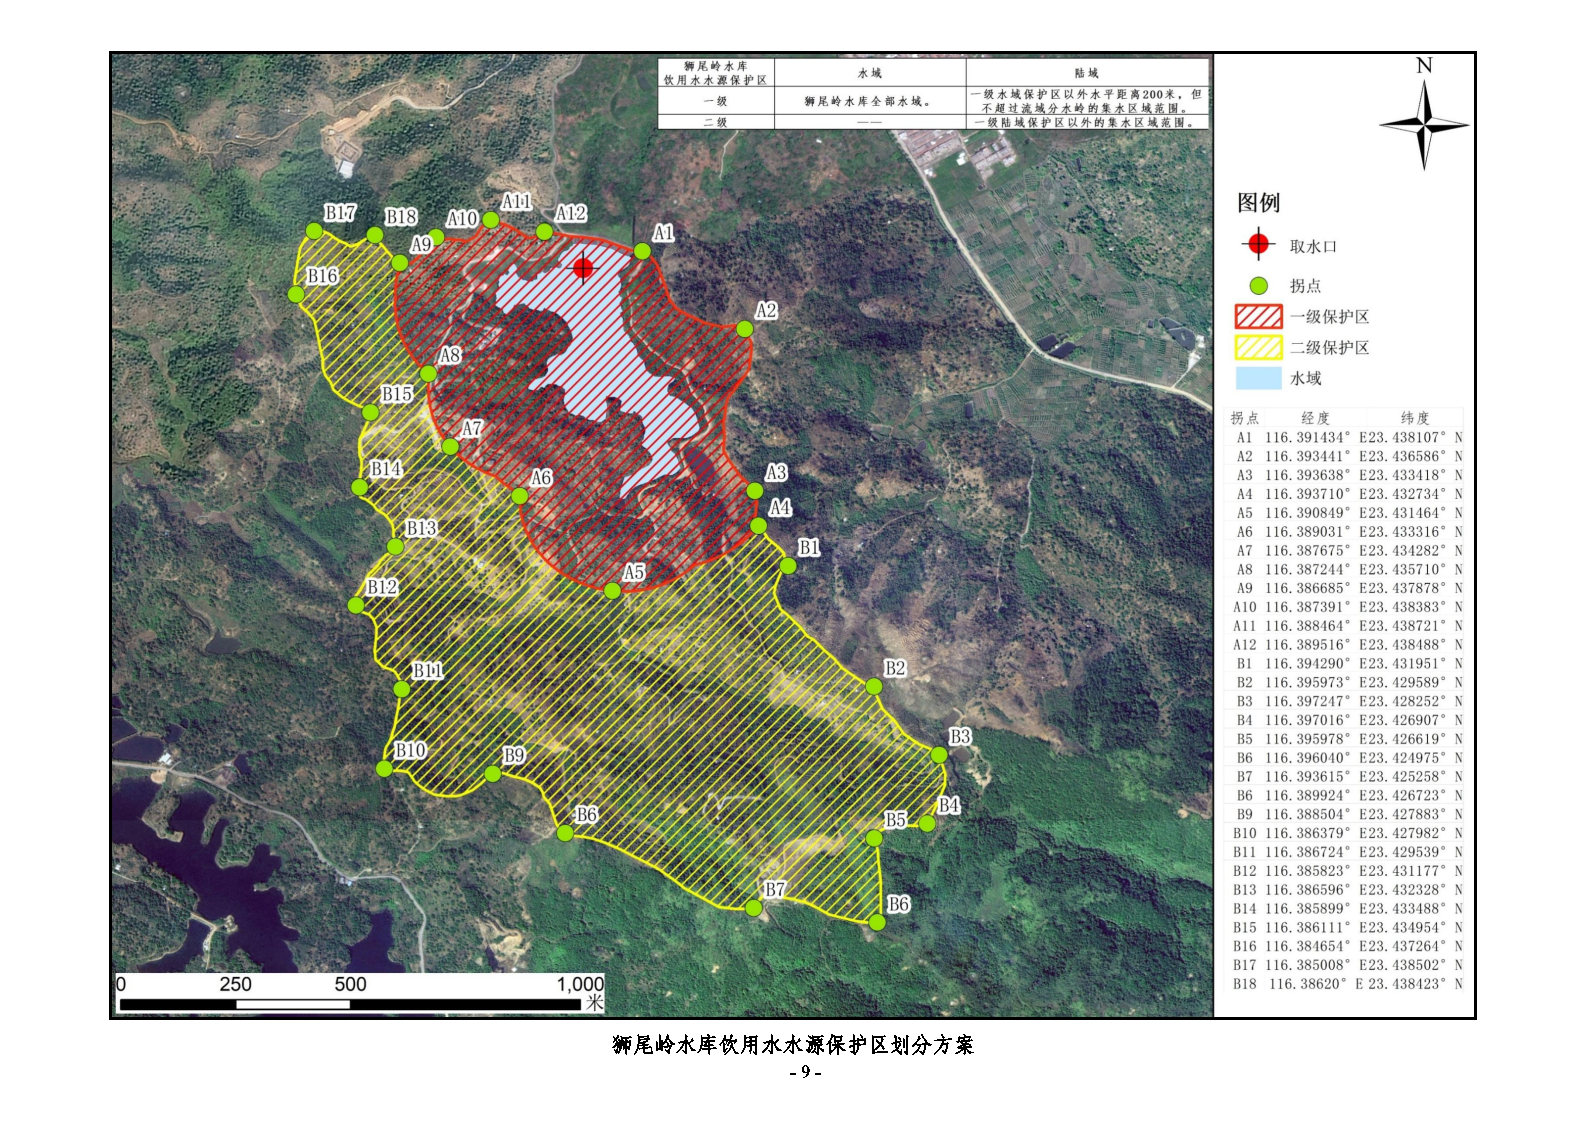This screenshot has height=1123, width=1587.
Task: Click the red water intake marker on the reservoir
Action: tap(583, 267)
